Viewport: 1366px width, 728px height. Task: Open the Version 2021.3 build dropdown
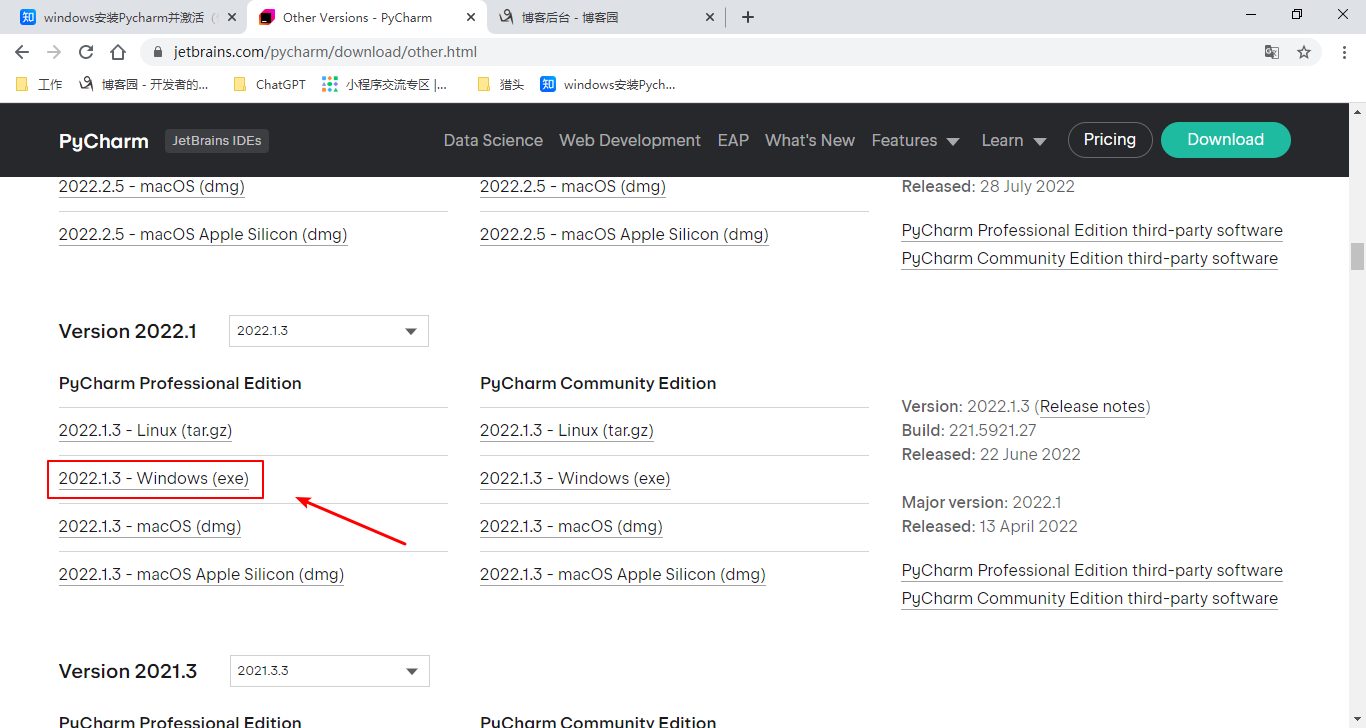coord(330,671)
